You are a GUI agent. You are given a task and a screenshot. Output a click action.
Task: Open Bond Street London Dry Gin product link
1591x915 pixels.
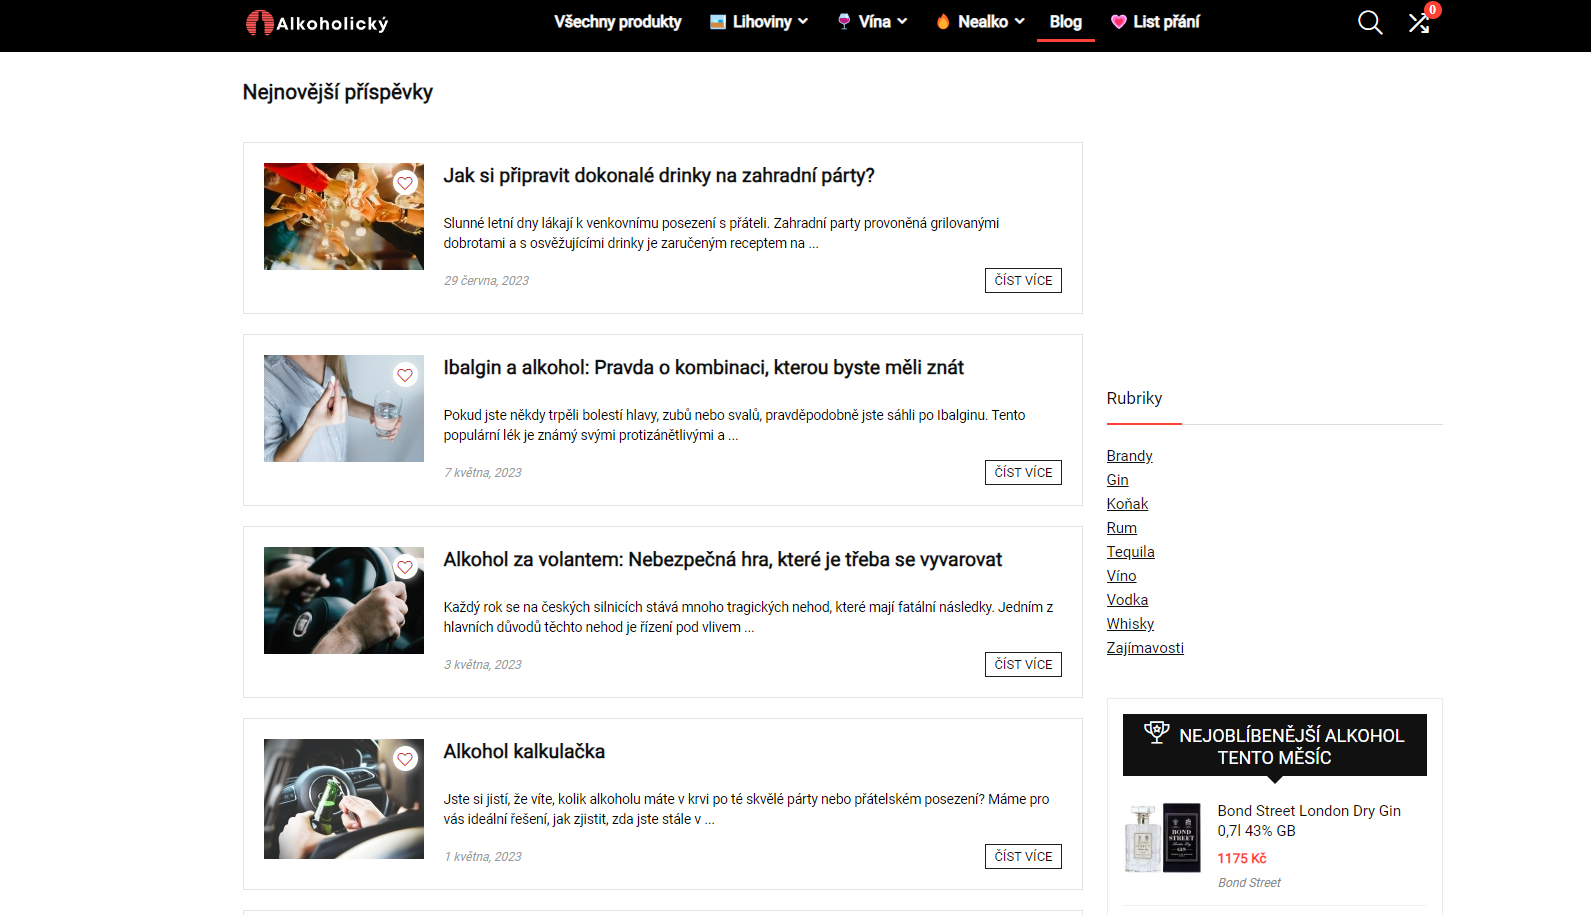[1309, 821]
